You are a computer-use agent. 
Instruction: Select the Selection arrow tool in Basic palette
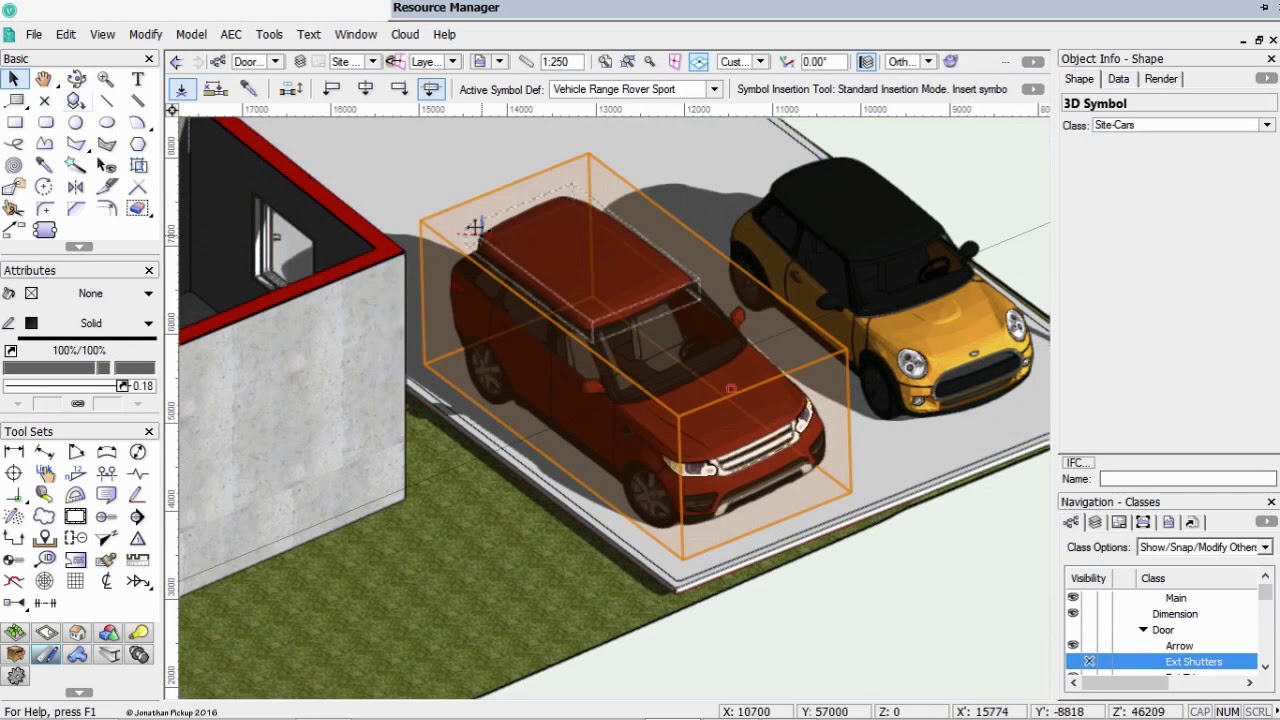[14, 79]
